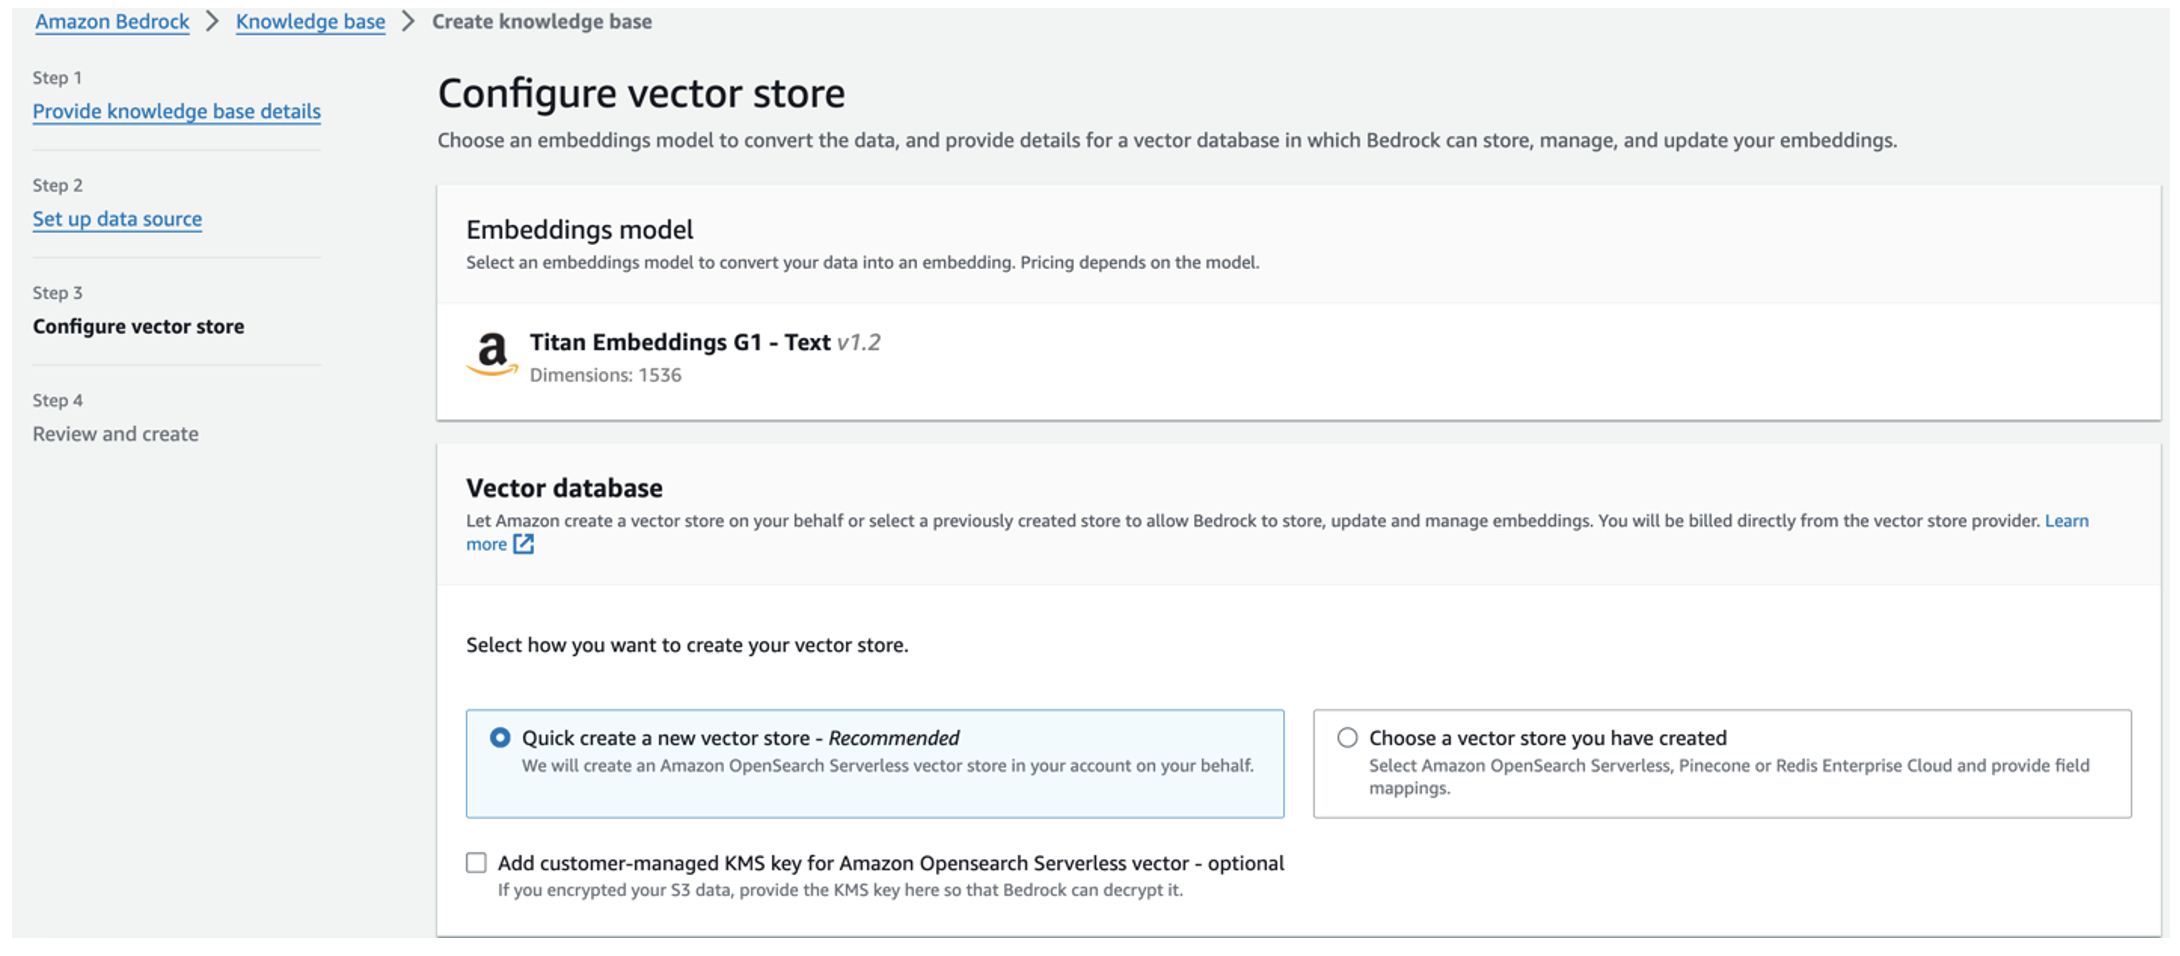Screen dimensions: 2180x956
Task: Click the external link icon after Learn more
Action: click(524, 544)
